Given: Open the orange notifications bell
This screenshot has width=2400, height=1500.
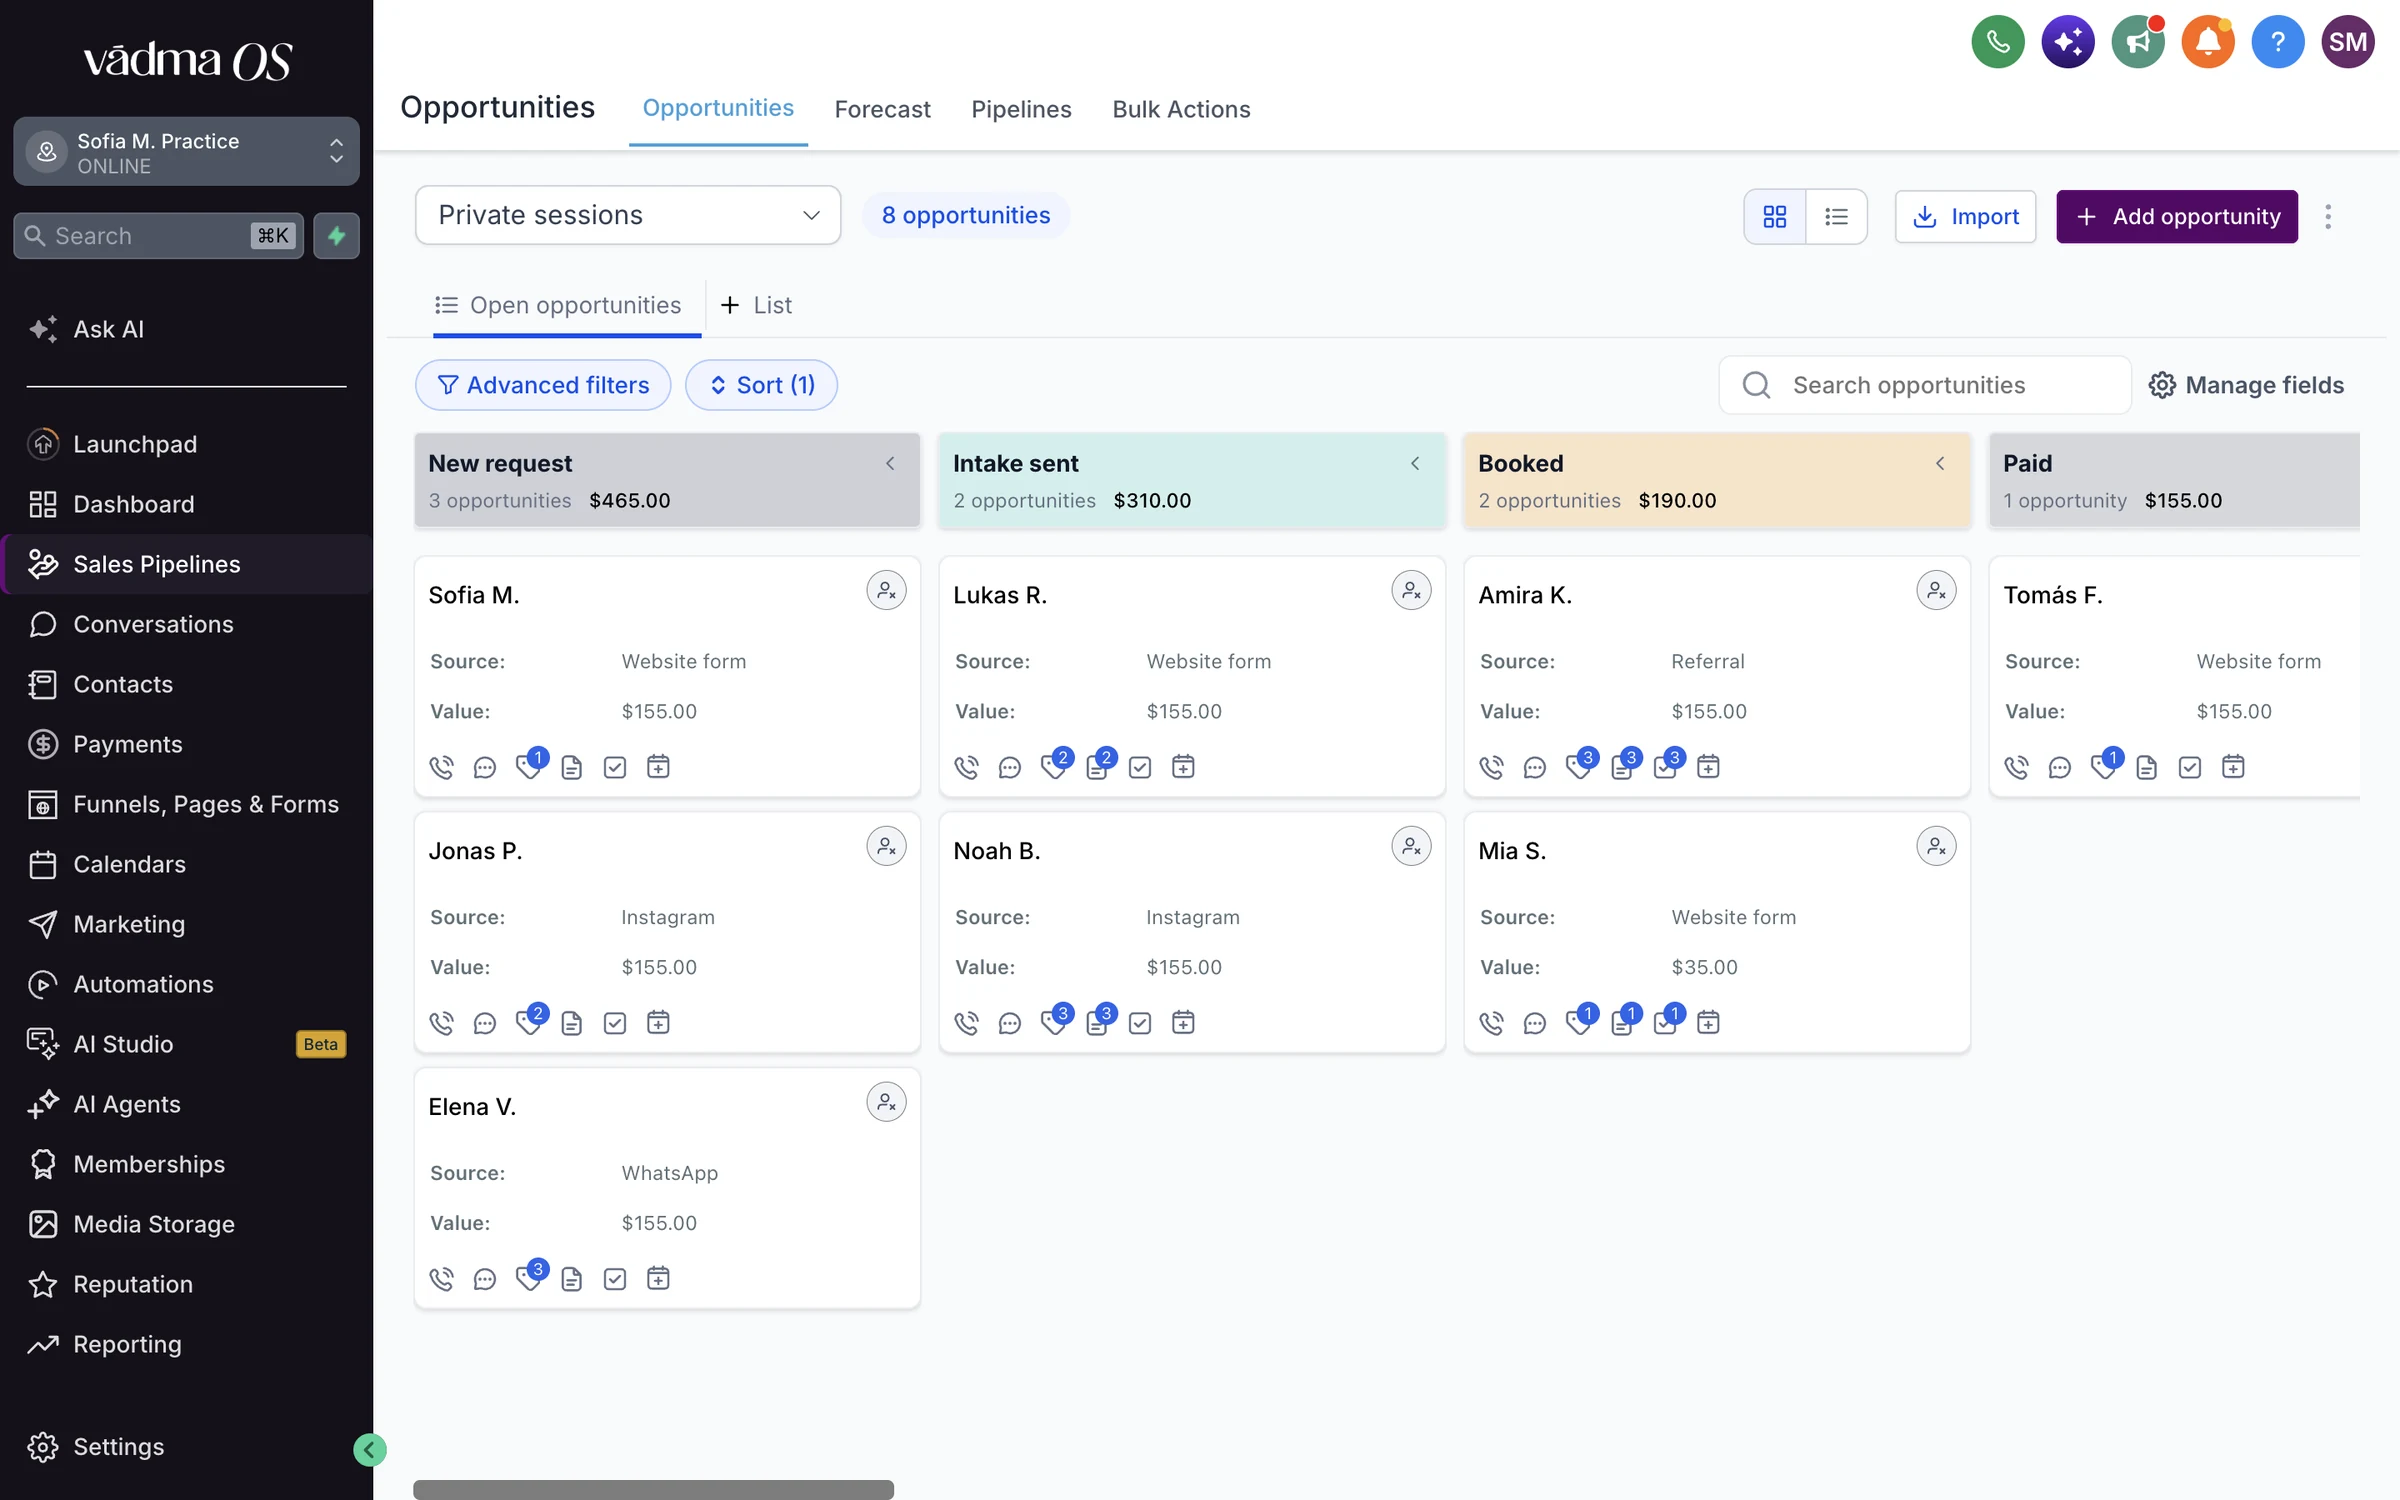Looking at the screenshot, I should [2207, 42].
